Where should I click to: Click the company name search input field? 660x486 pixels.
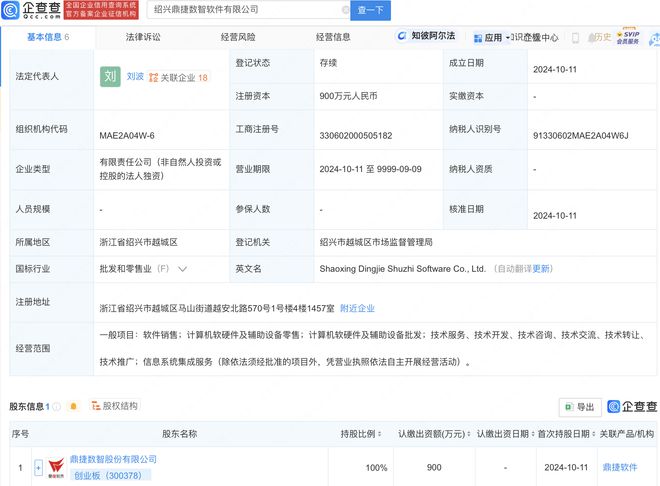[x=248, y=10]
